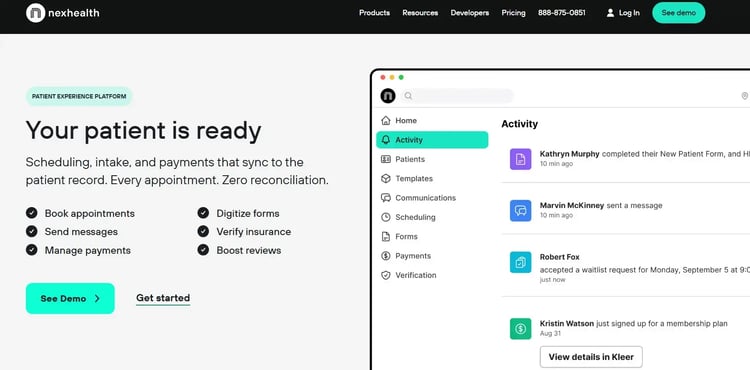Click the name Marvin McKinney
This screenshot has height=370, width=750.
[572, 206]
